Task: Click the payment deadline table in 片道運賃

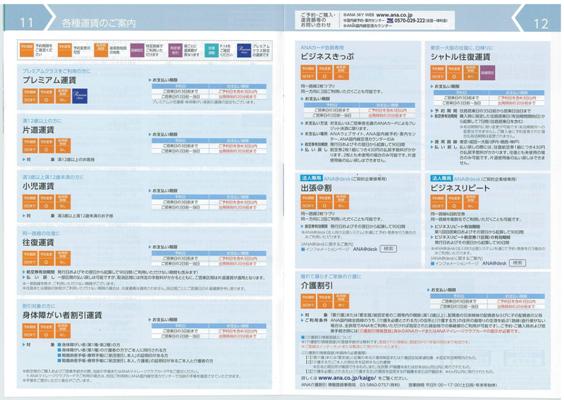Action: (x=209, y=146)
